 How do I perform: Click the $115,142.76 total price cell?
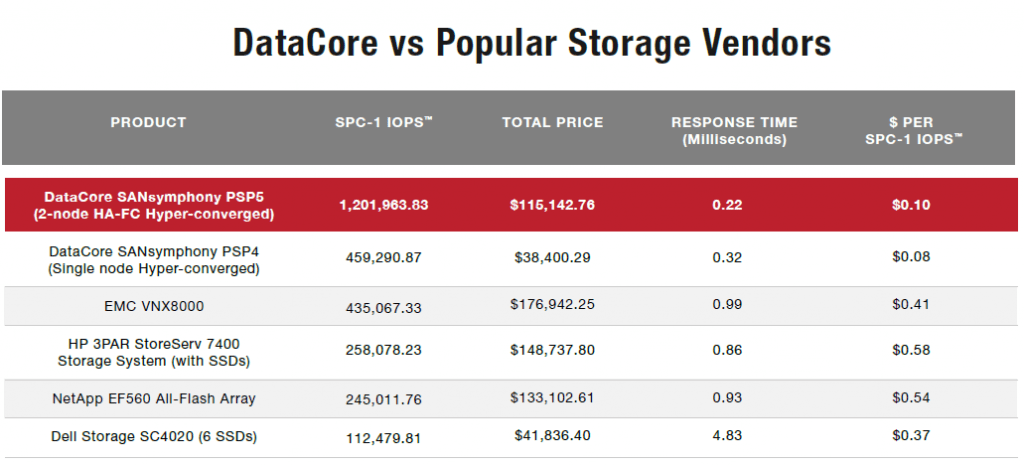tap(552, 205)
